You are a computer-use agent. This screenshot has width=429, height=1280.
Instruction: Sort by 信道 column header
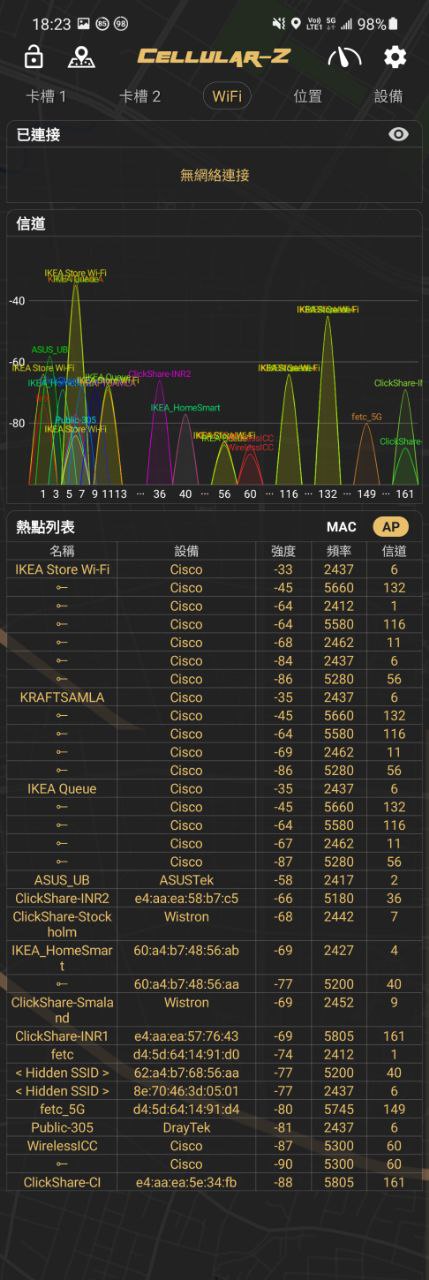pos(394,551)
